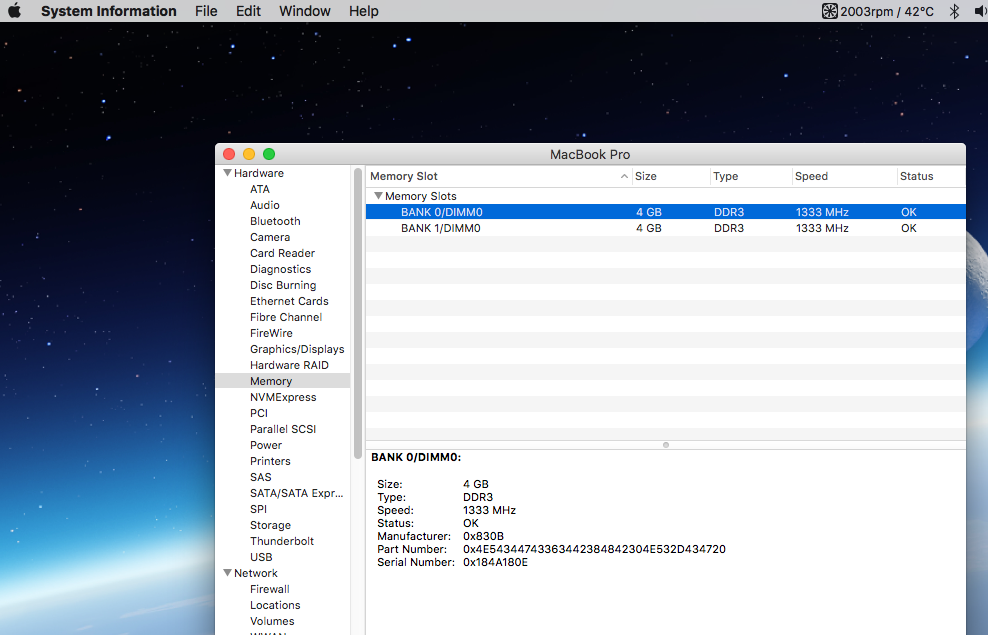Click the MacBook Pro window title

point(590,154)
